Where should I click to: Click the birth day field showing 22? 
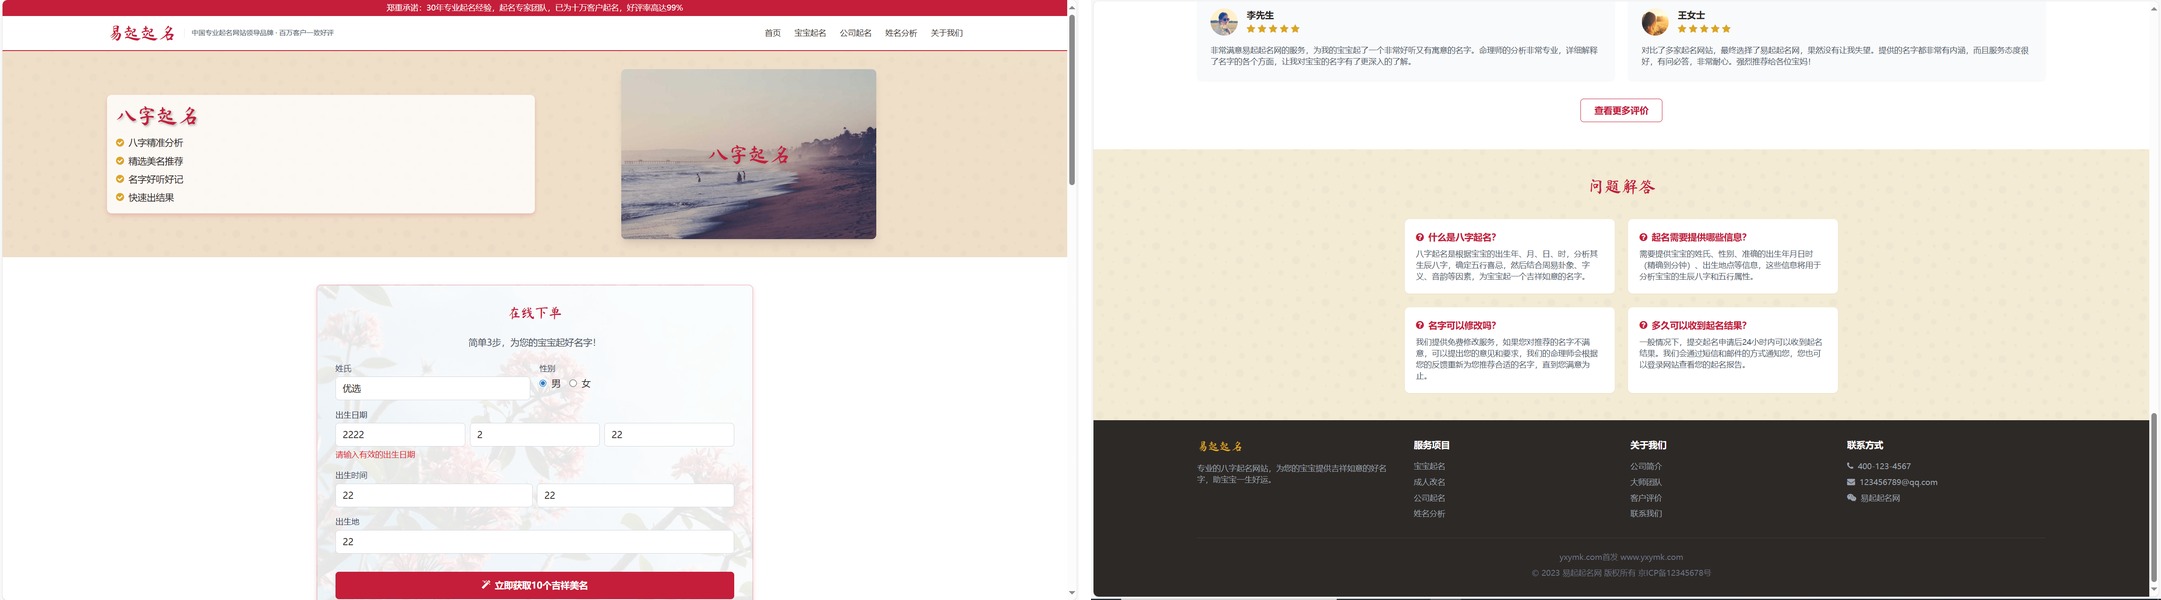669,435
